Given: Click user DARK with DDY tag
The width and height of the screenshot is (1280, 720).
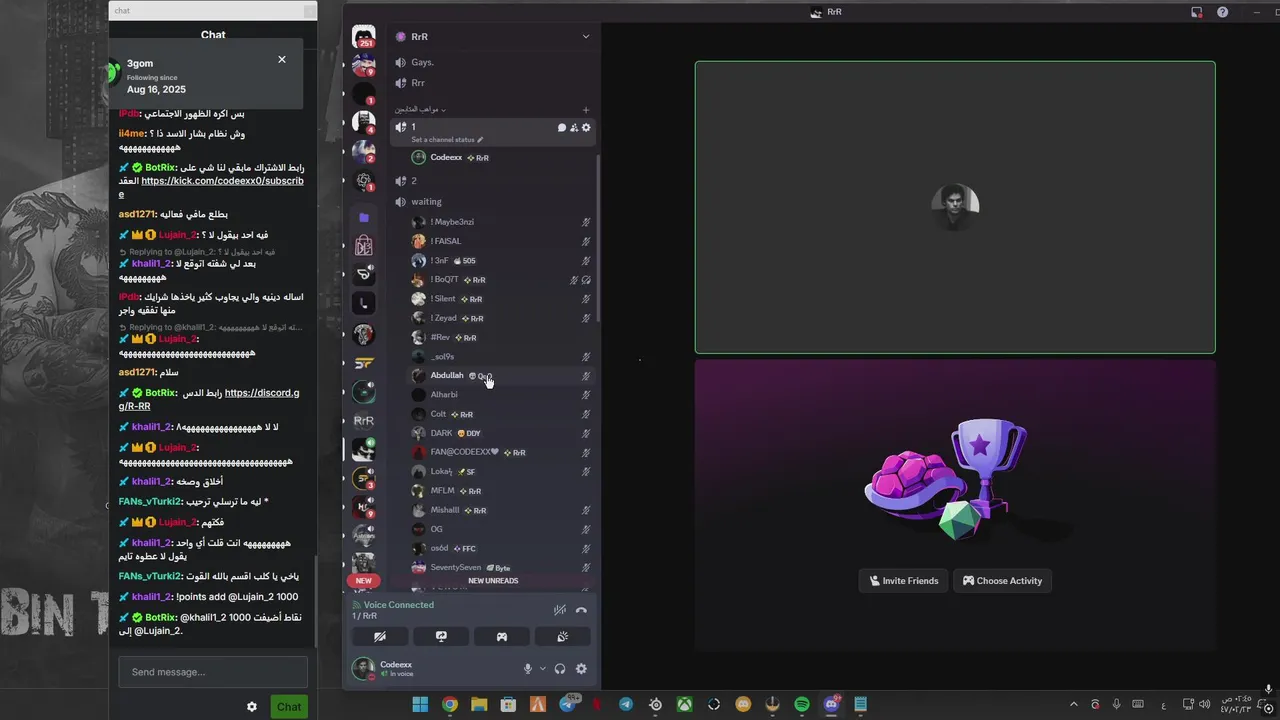Looking at the screenshot, I should [500, 433].
